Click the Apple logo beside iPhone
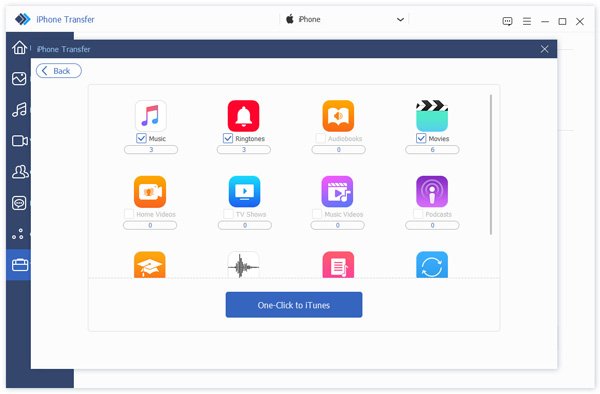 click(290, 19)
